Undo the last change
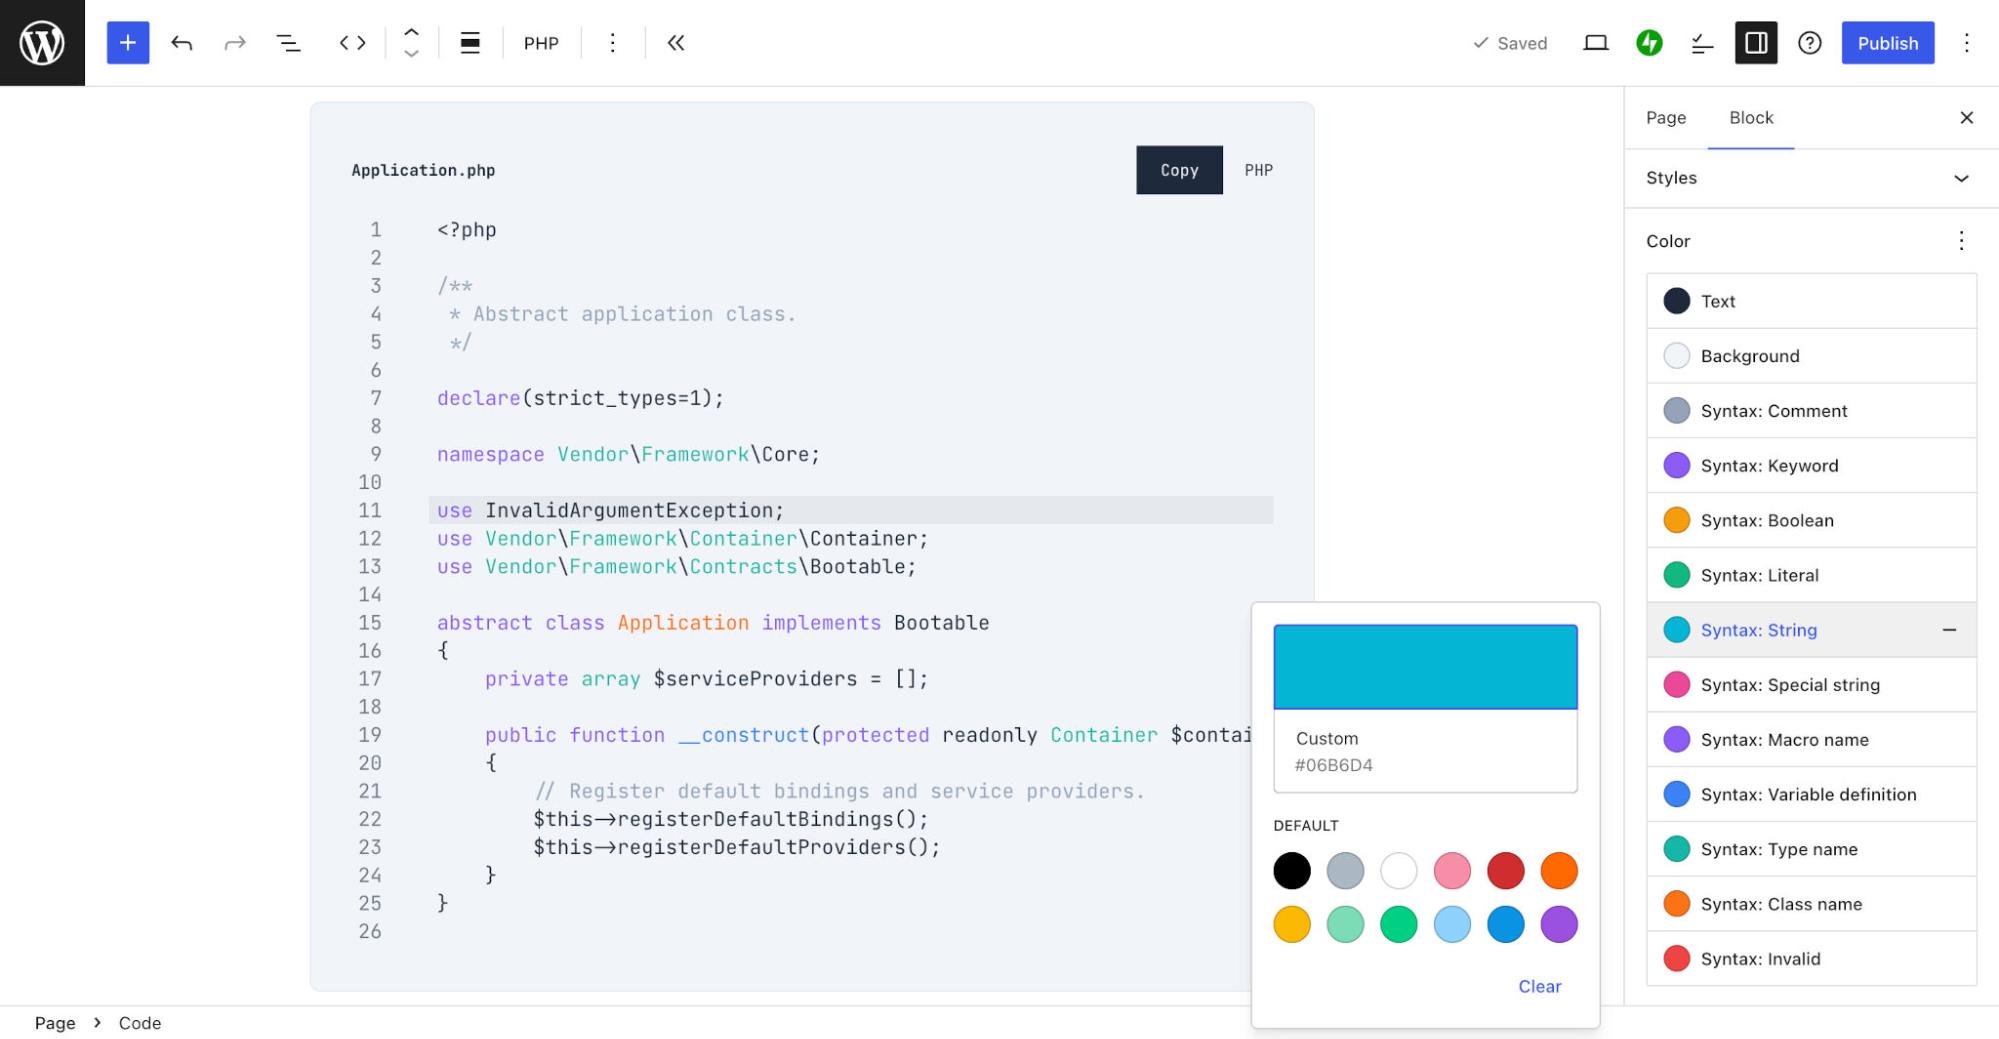The height and width of the screenshot is (1039, 1999). pos(182,43)
